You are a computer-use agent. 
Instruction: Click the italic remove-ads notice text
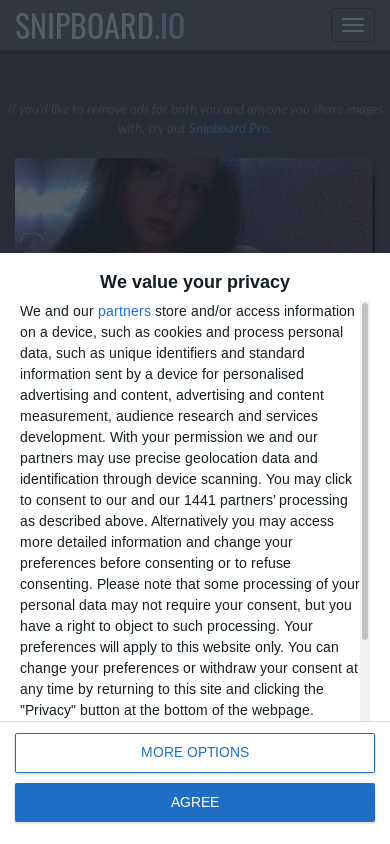point(195,119)
